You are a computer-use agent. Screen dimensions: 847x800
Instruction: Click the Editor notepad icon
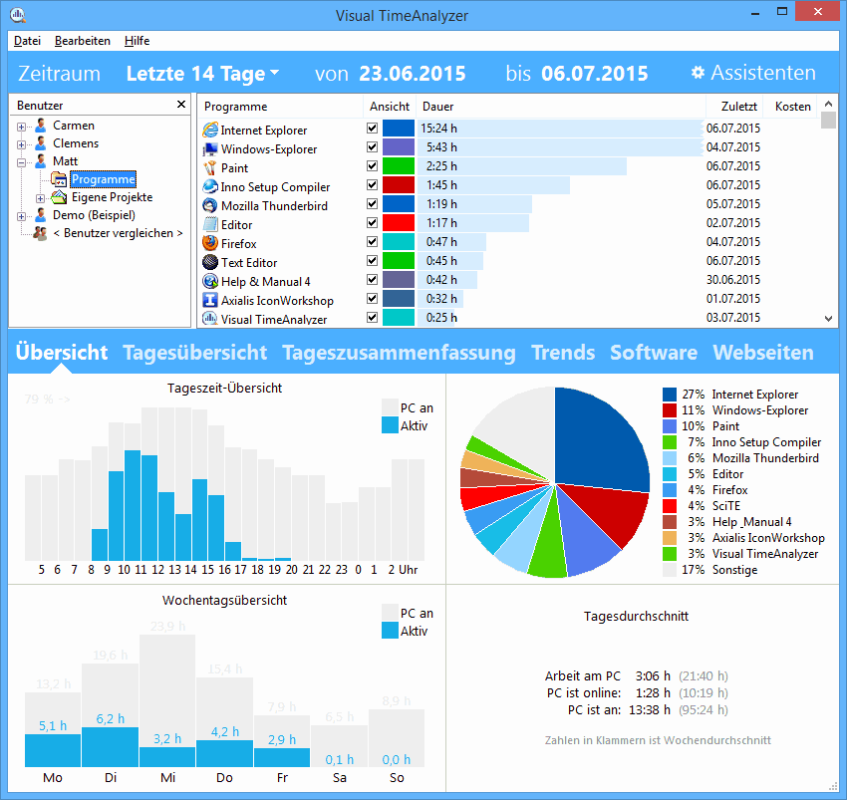click(x=210, y=224)
